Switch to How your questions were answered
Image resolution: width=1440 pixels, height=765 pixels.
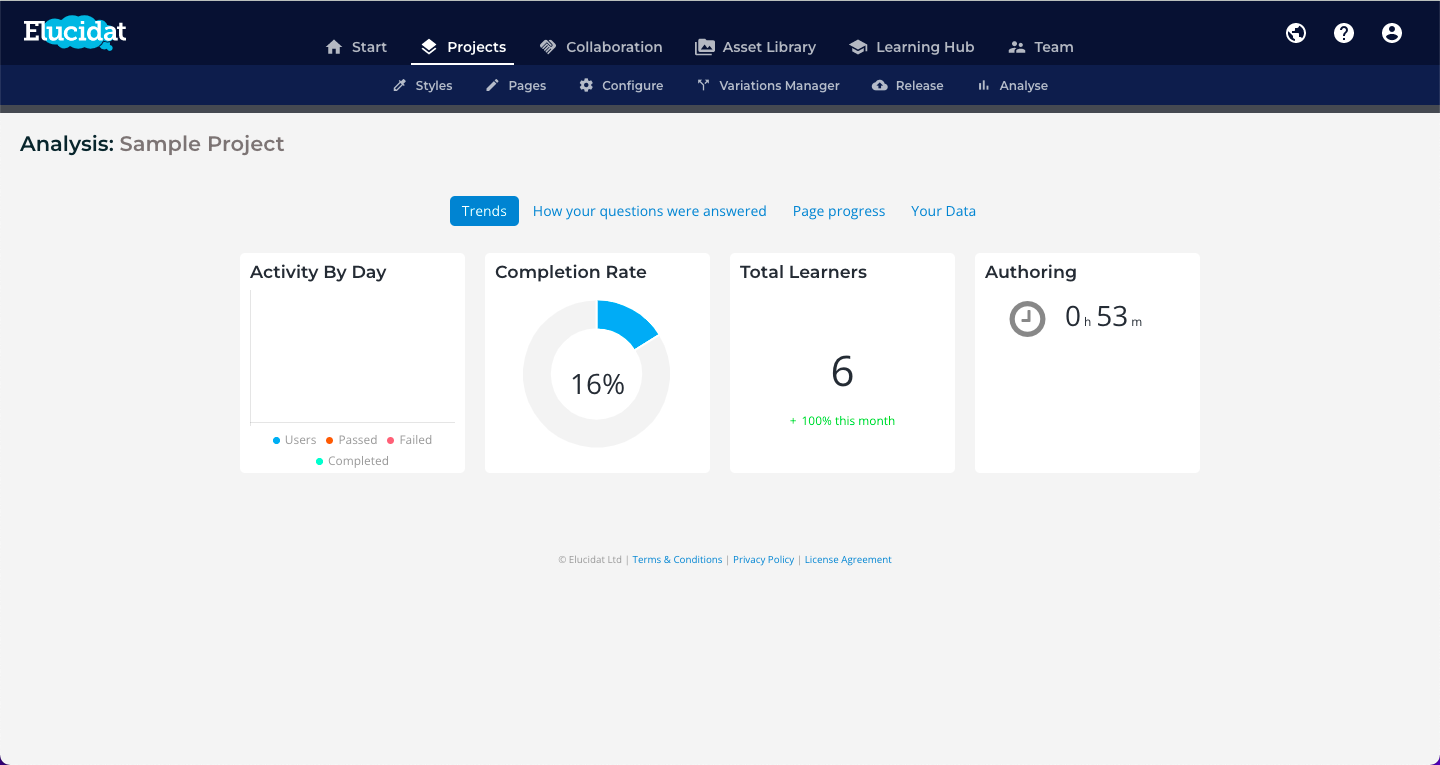pos(650,211)
